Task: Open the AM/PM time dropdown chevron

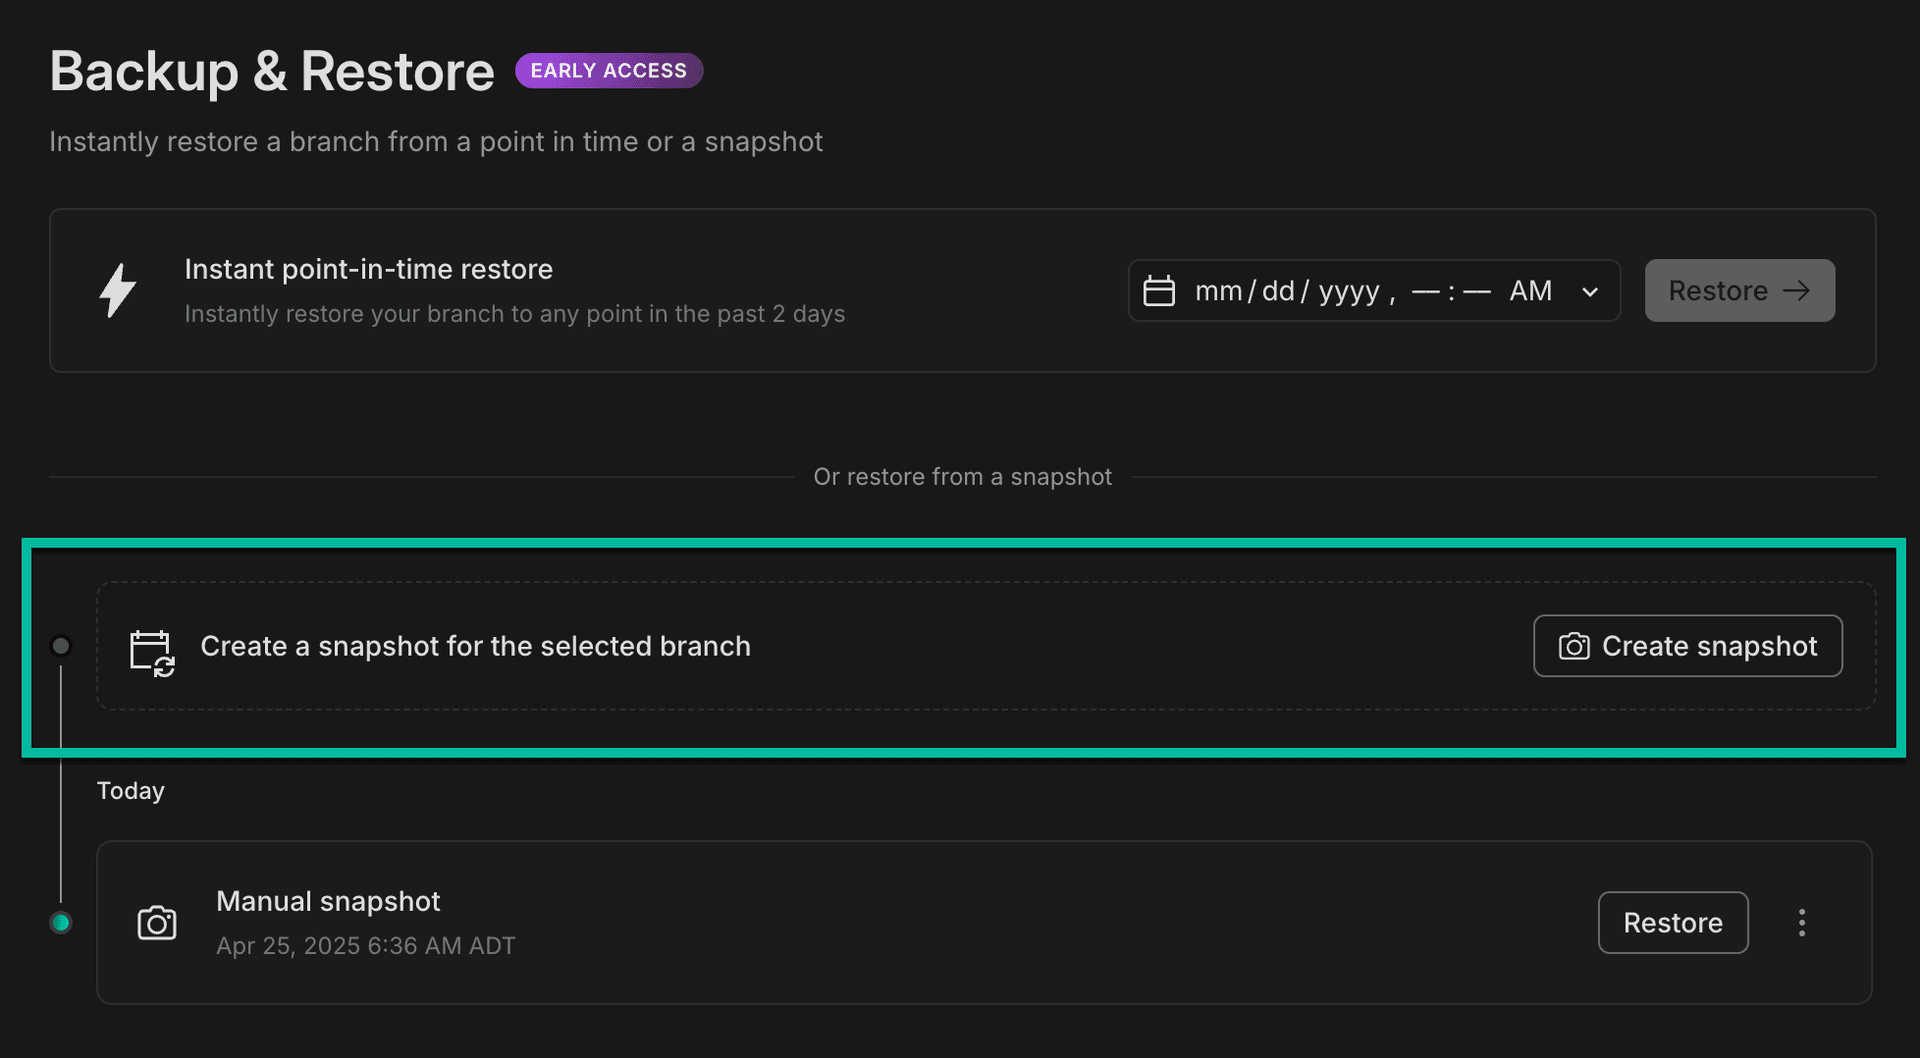Action: pos(1590,292)
